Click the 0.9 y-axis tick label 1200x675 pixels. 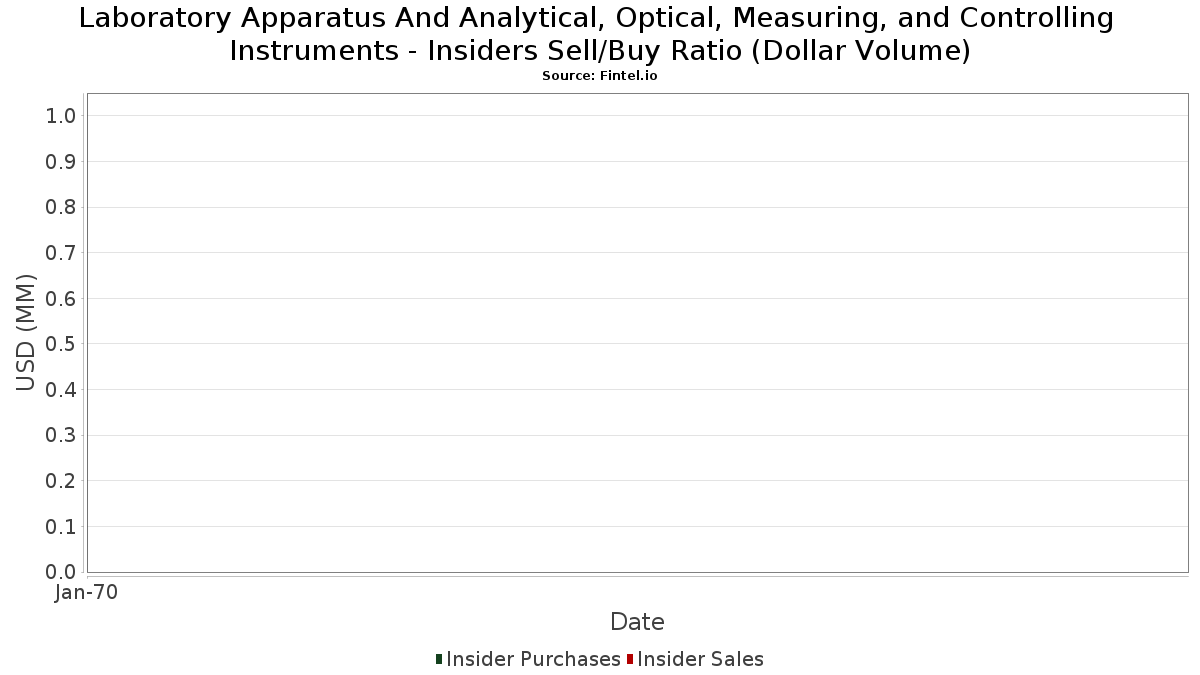pos(61,162)
